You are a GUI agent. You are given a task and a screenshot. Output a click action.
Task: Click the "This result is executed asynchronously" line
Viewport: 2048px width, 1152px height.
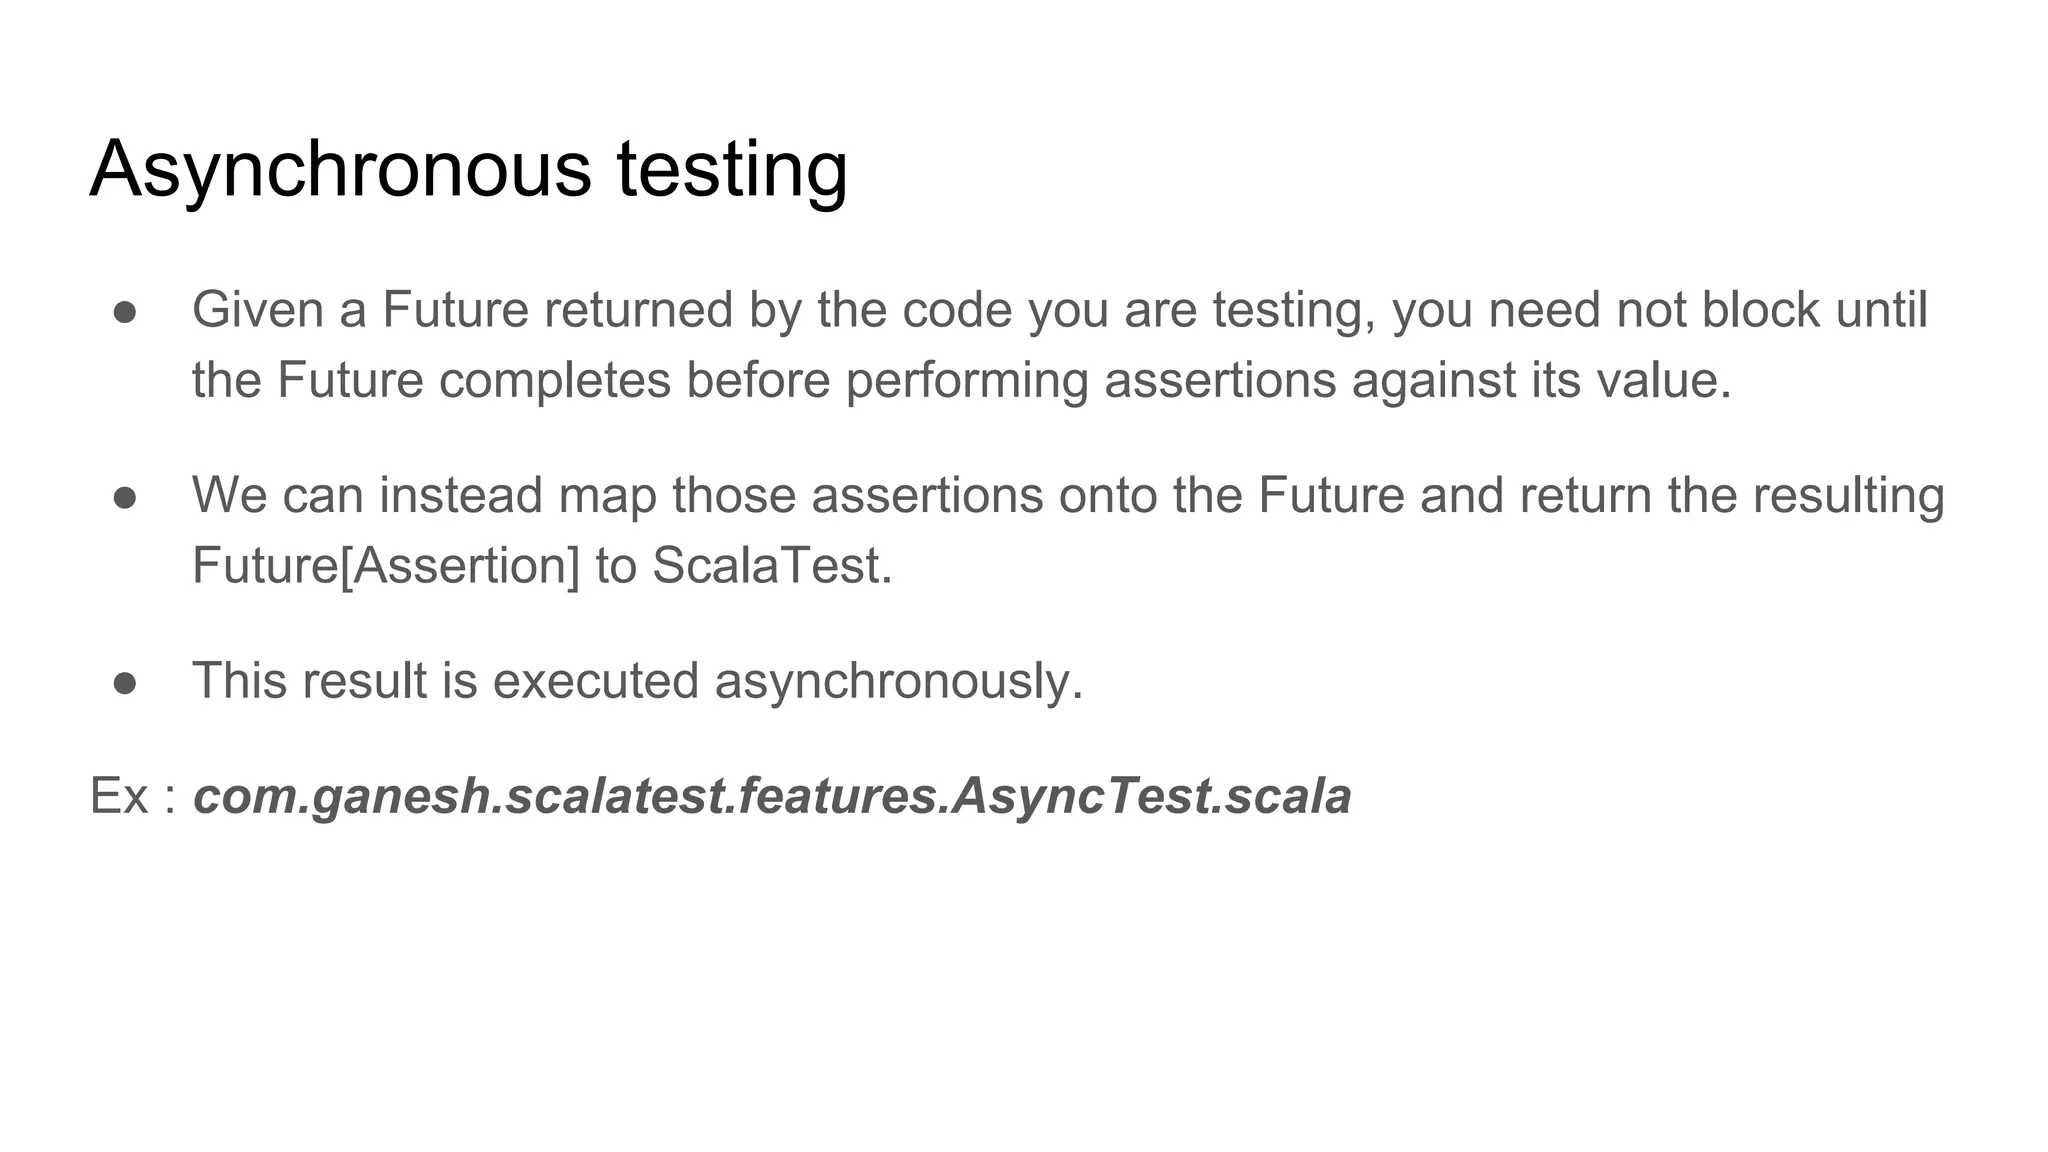(637, 681)
